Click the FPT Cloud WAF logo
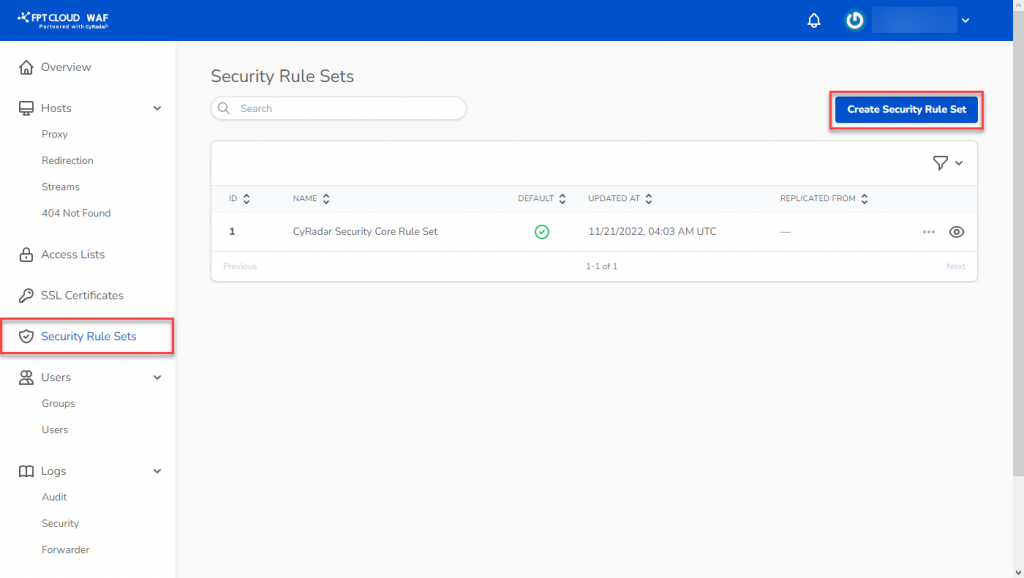The height and width of the screenshot is (578, 1024). coord(63,20)
